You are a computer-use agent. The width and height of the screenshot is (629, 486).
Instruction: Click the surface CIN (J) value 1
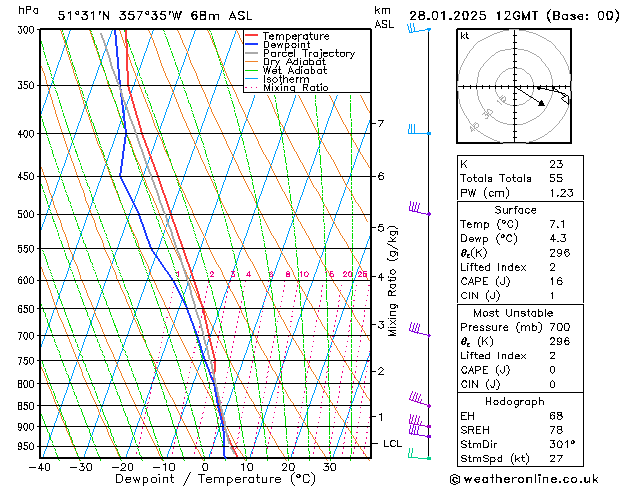(x=552, y=296)
